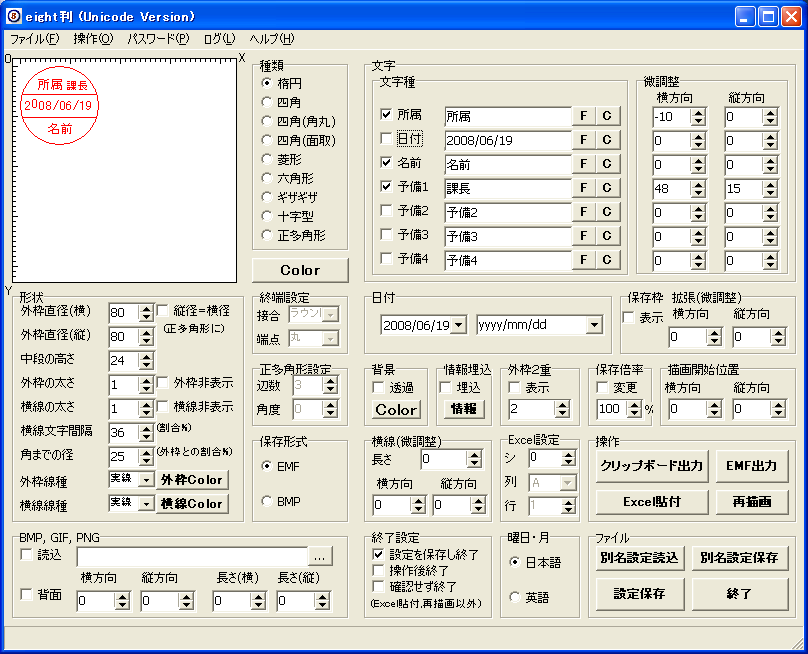The image size is (808, 654).
Task: Select the 菱形 shape radio button
Action: pyautogui.click(x=266, y=159)
